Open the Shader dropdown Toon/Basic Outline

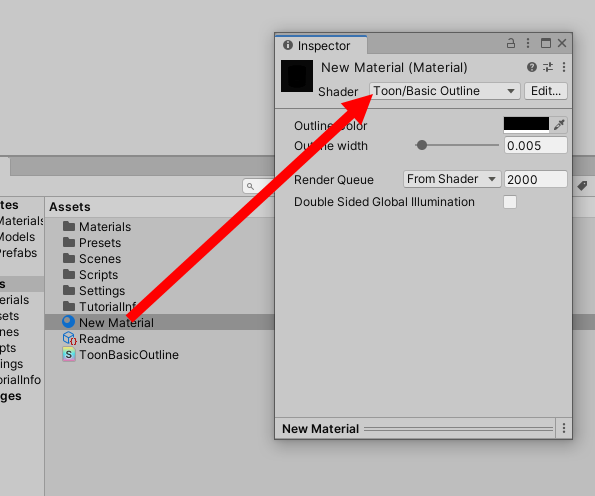pyautogui.click(x=444, y=91)
